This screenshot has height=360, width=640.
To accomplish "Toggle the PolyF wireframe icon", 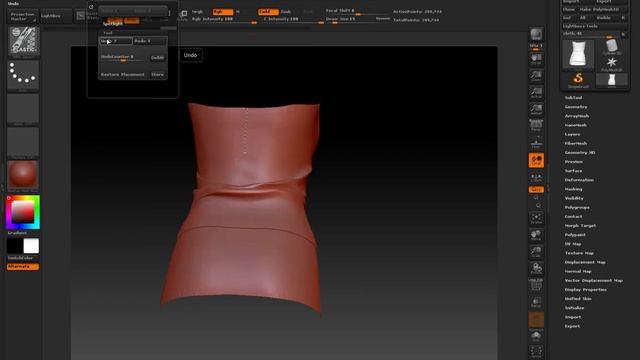I will click(x=536, y=284).
